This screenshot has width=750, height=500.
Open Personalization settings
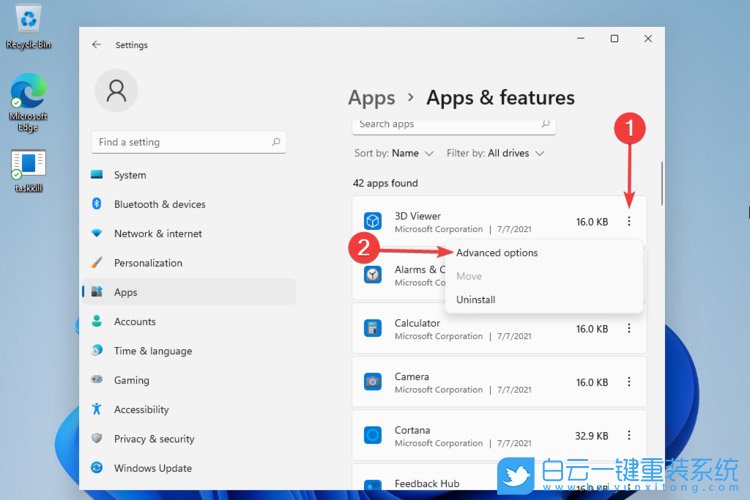[189, 262]
